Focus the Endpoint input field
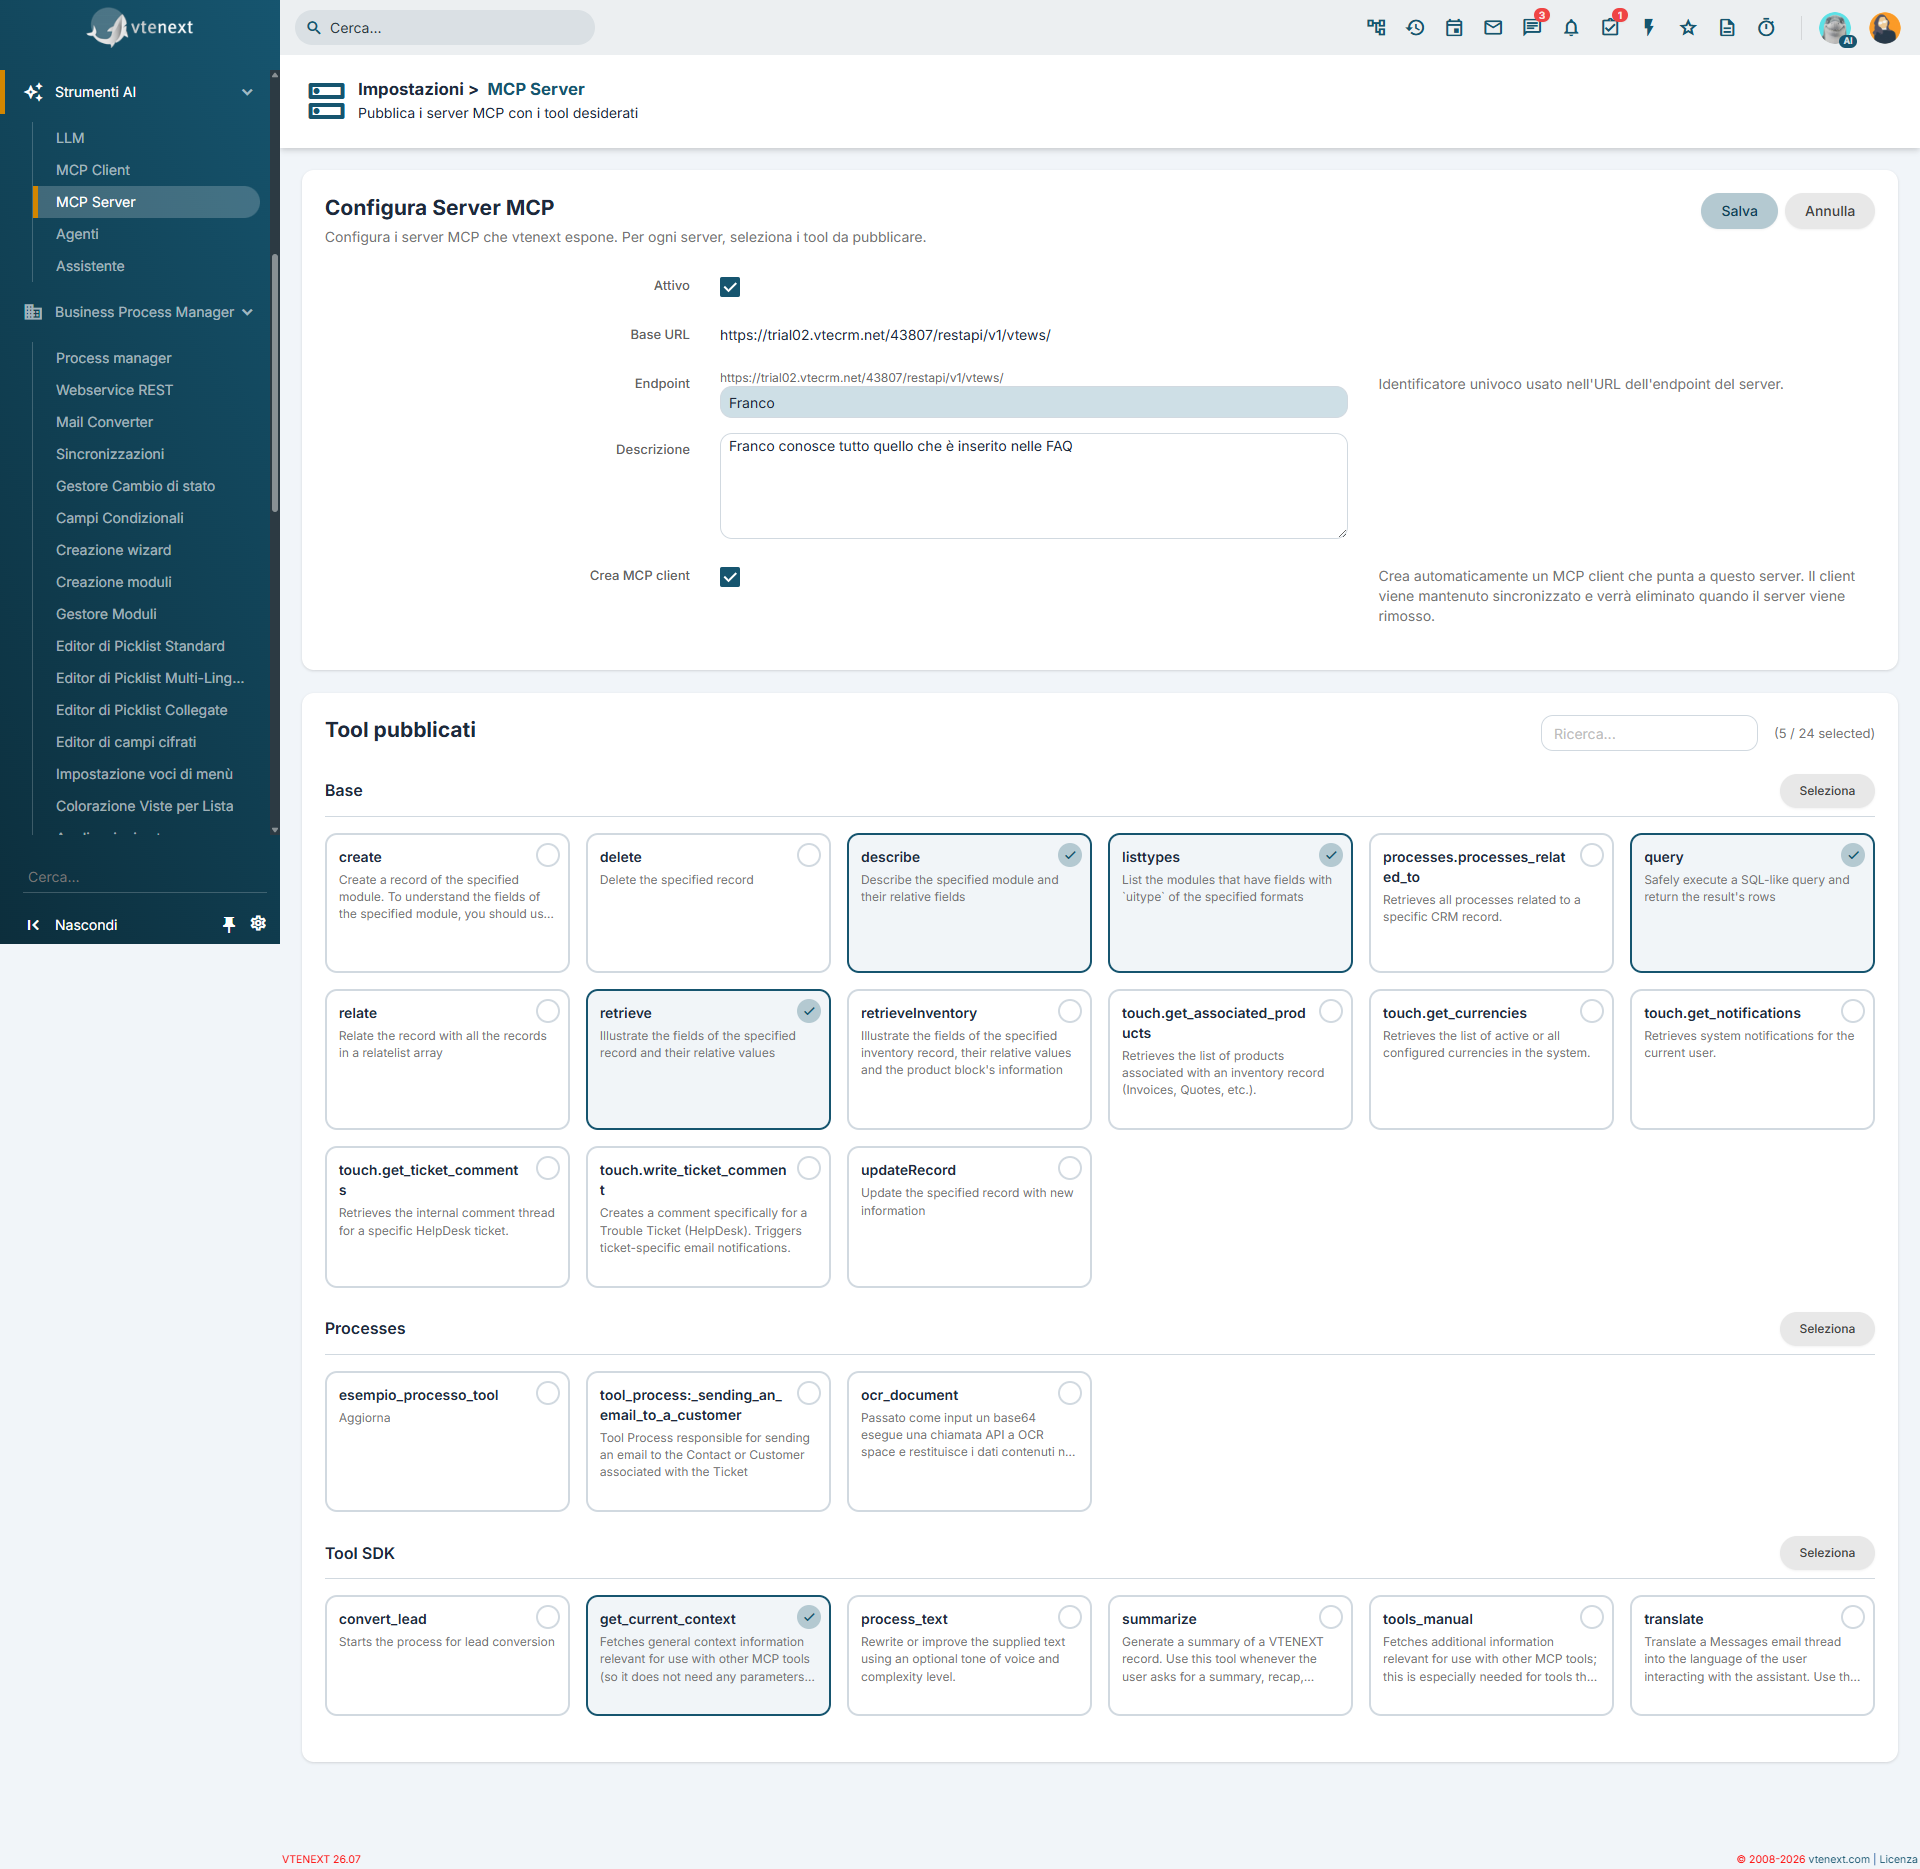1920x1869 pixels. [x=1034, y=402]
